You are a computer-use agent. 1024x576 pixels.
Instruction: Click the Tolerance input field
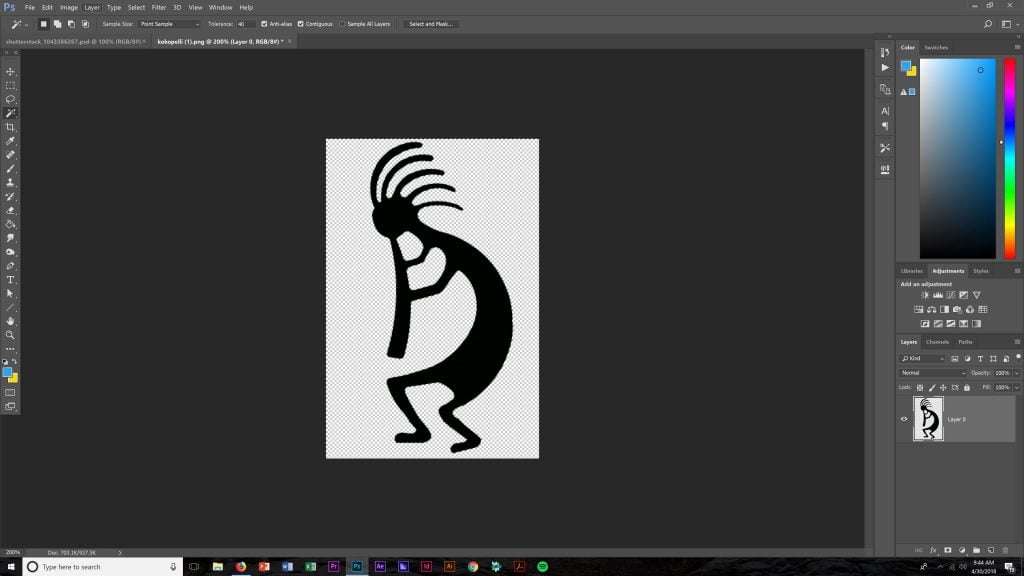click(x=245, y=24)
